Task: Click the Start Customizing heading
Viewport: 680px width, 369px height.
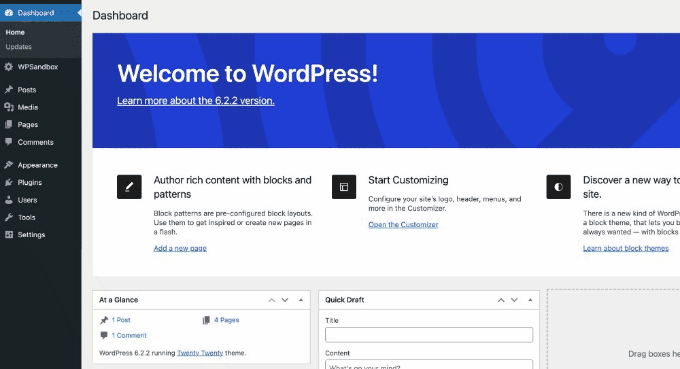Action: click(408, 180)
